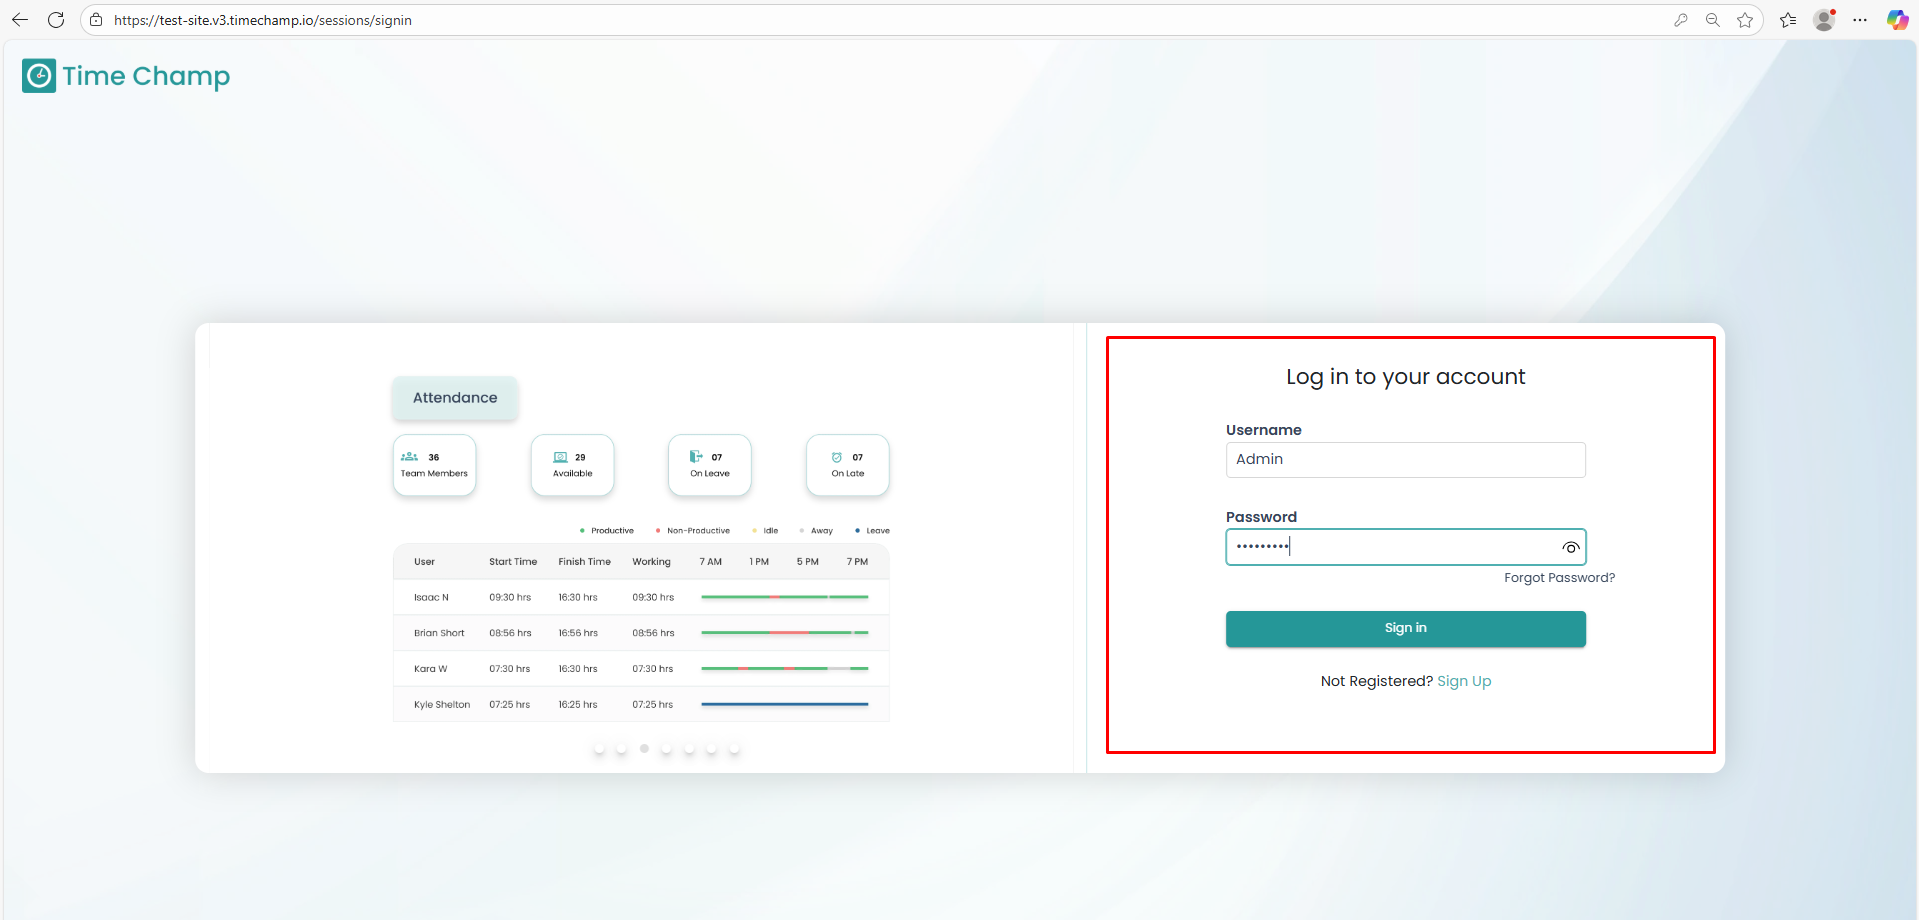This screenshot has width=1919, height=920.
Task: Click the 36 Team Members card
Action: [434, 465]
